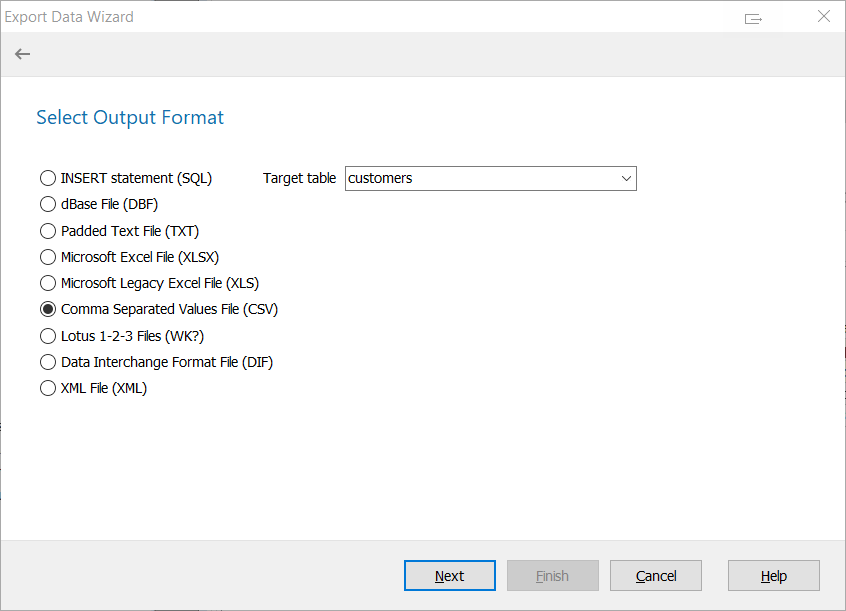Click the Finish button
The width and height of the screenshot is (846, 611).
coord(552,576)
